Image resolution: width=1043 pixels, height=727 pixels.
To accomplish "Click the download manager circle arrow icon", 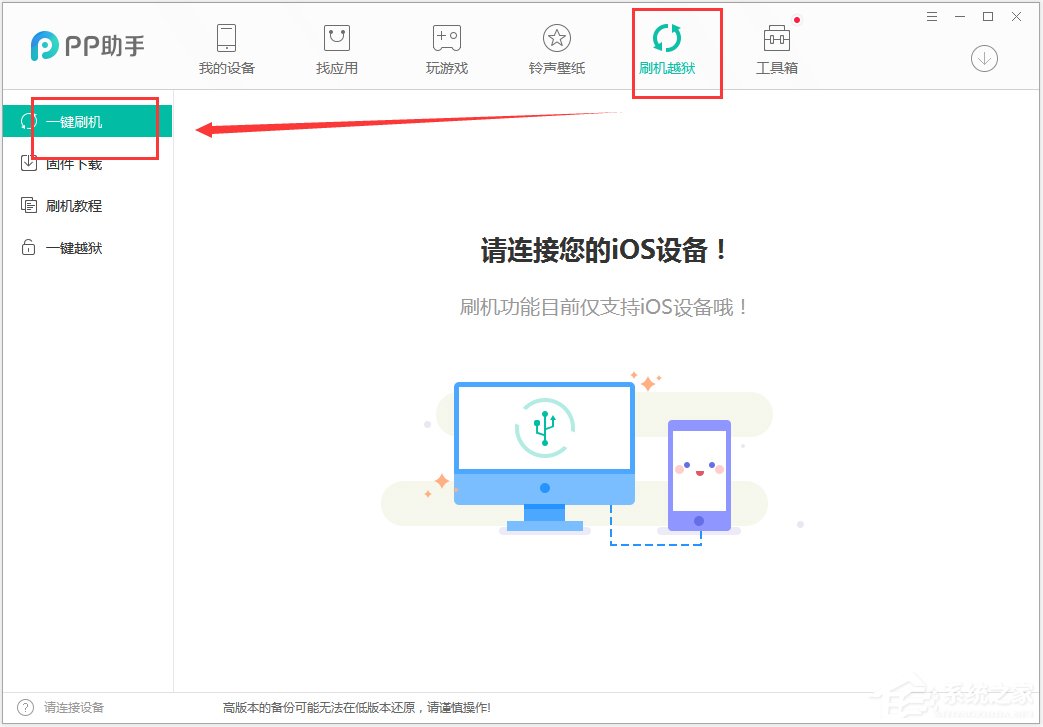I will (983, 58).
